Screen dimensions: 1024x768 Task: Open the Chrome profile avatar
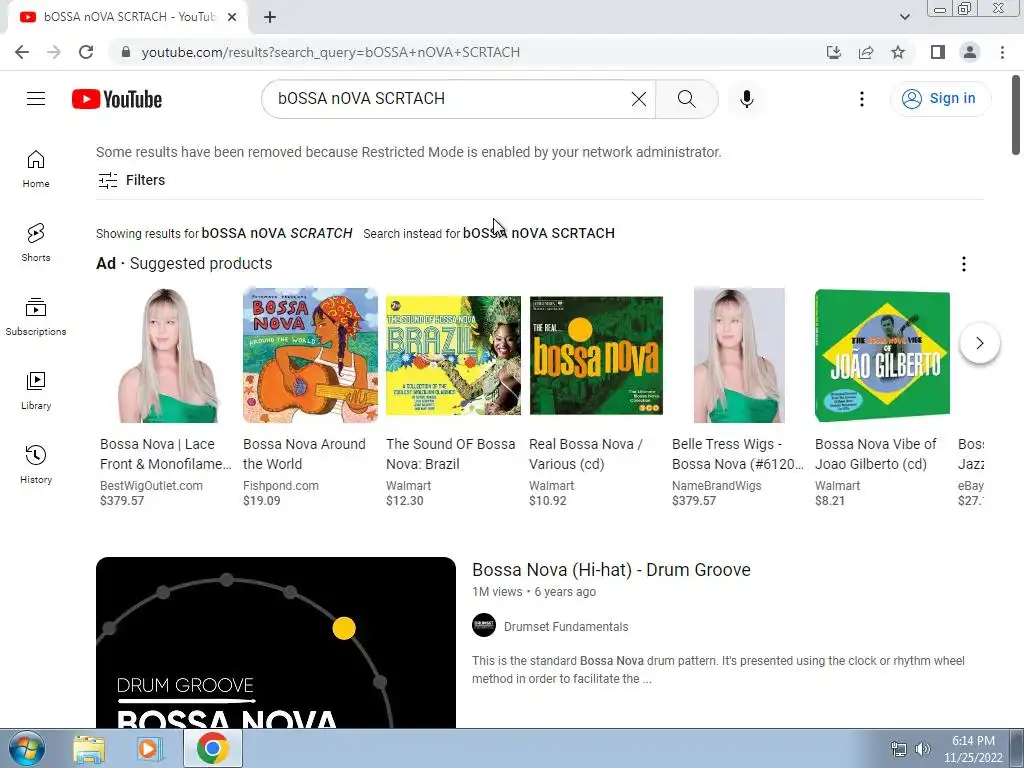[x=970, y=52]
